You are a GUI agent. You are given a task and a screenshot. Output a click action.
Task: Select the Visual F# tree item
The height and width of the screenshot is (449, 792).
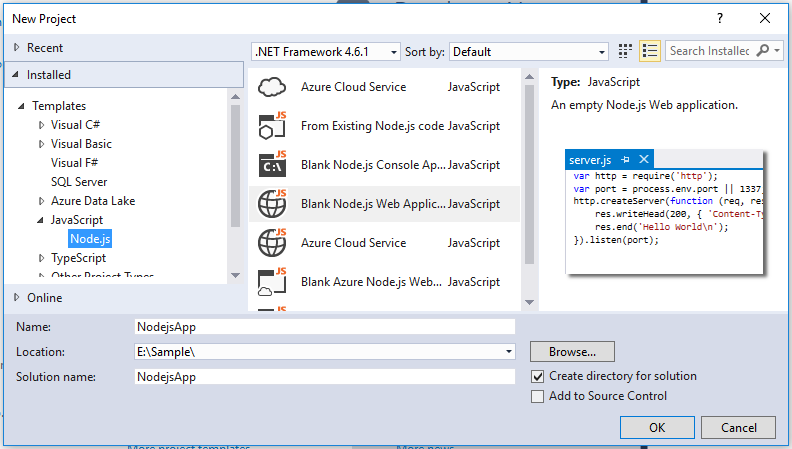coord(74,163)
